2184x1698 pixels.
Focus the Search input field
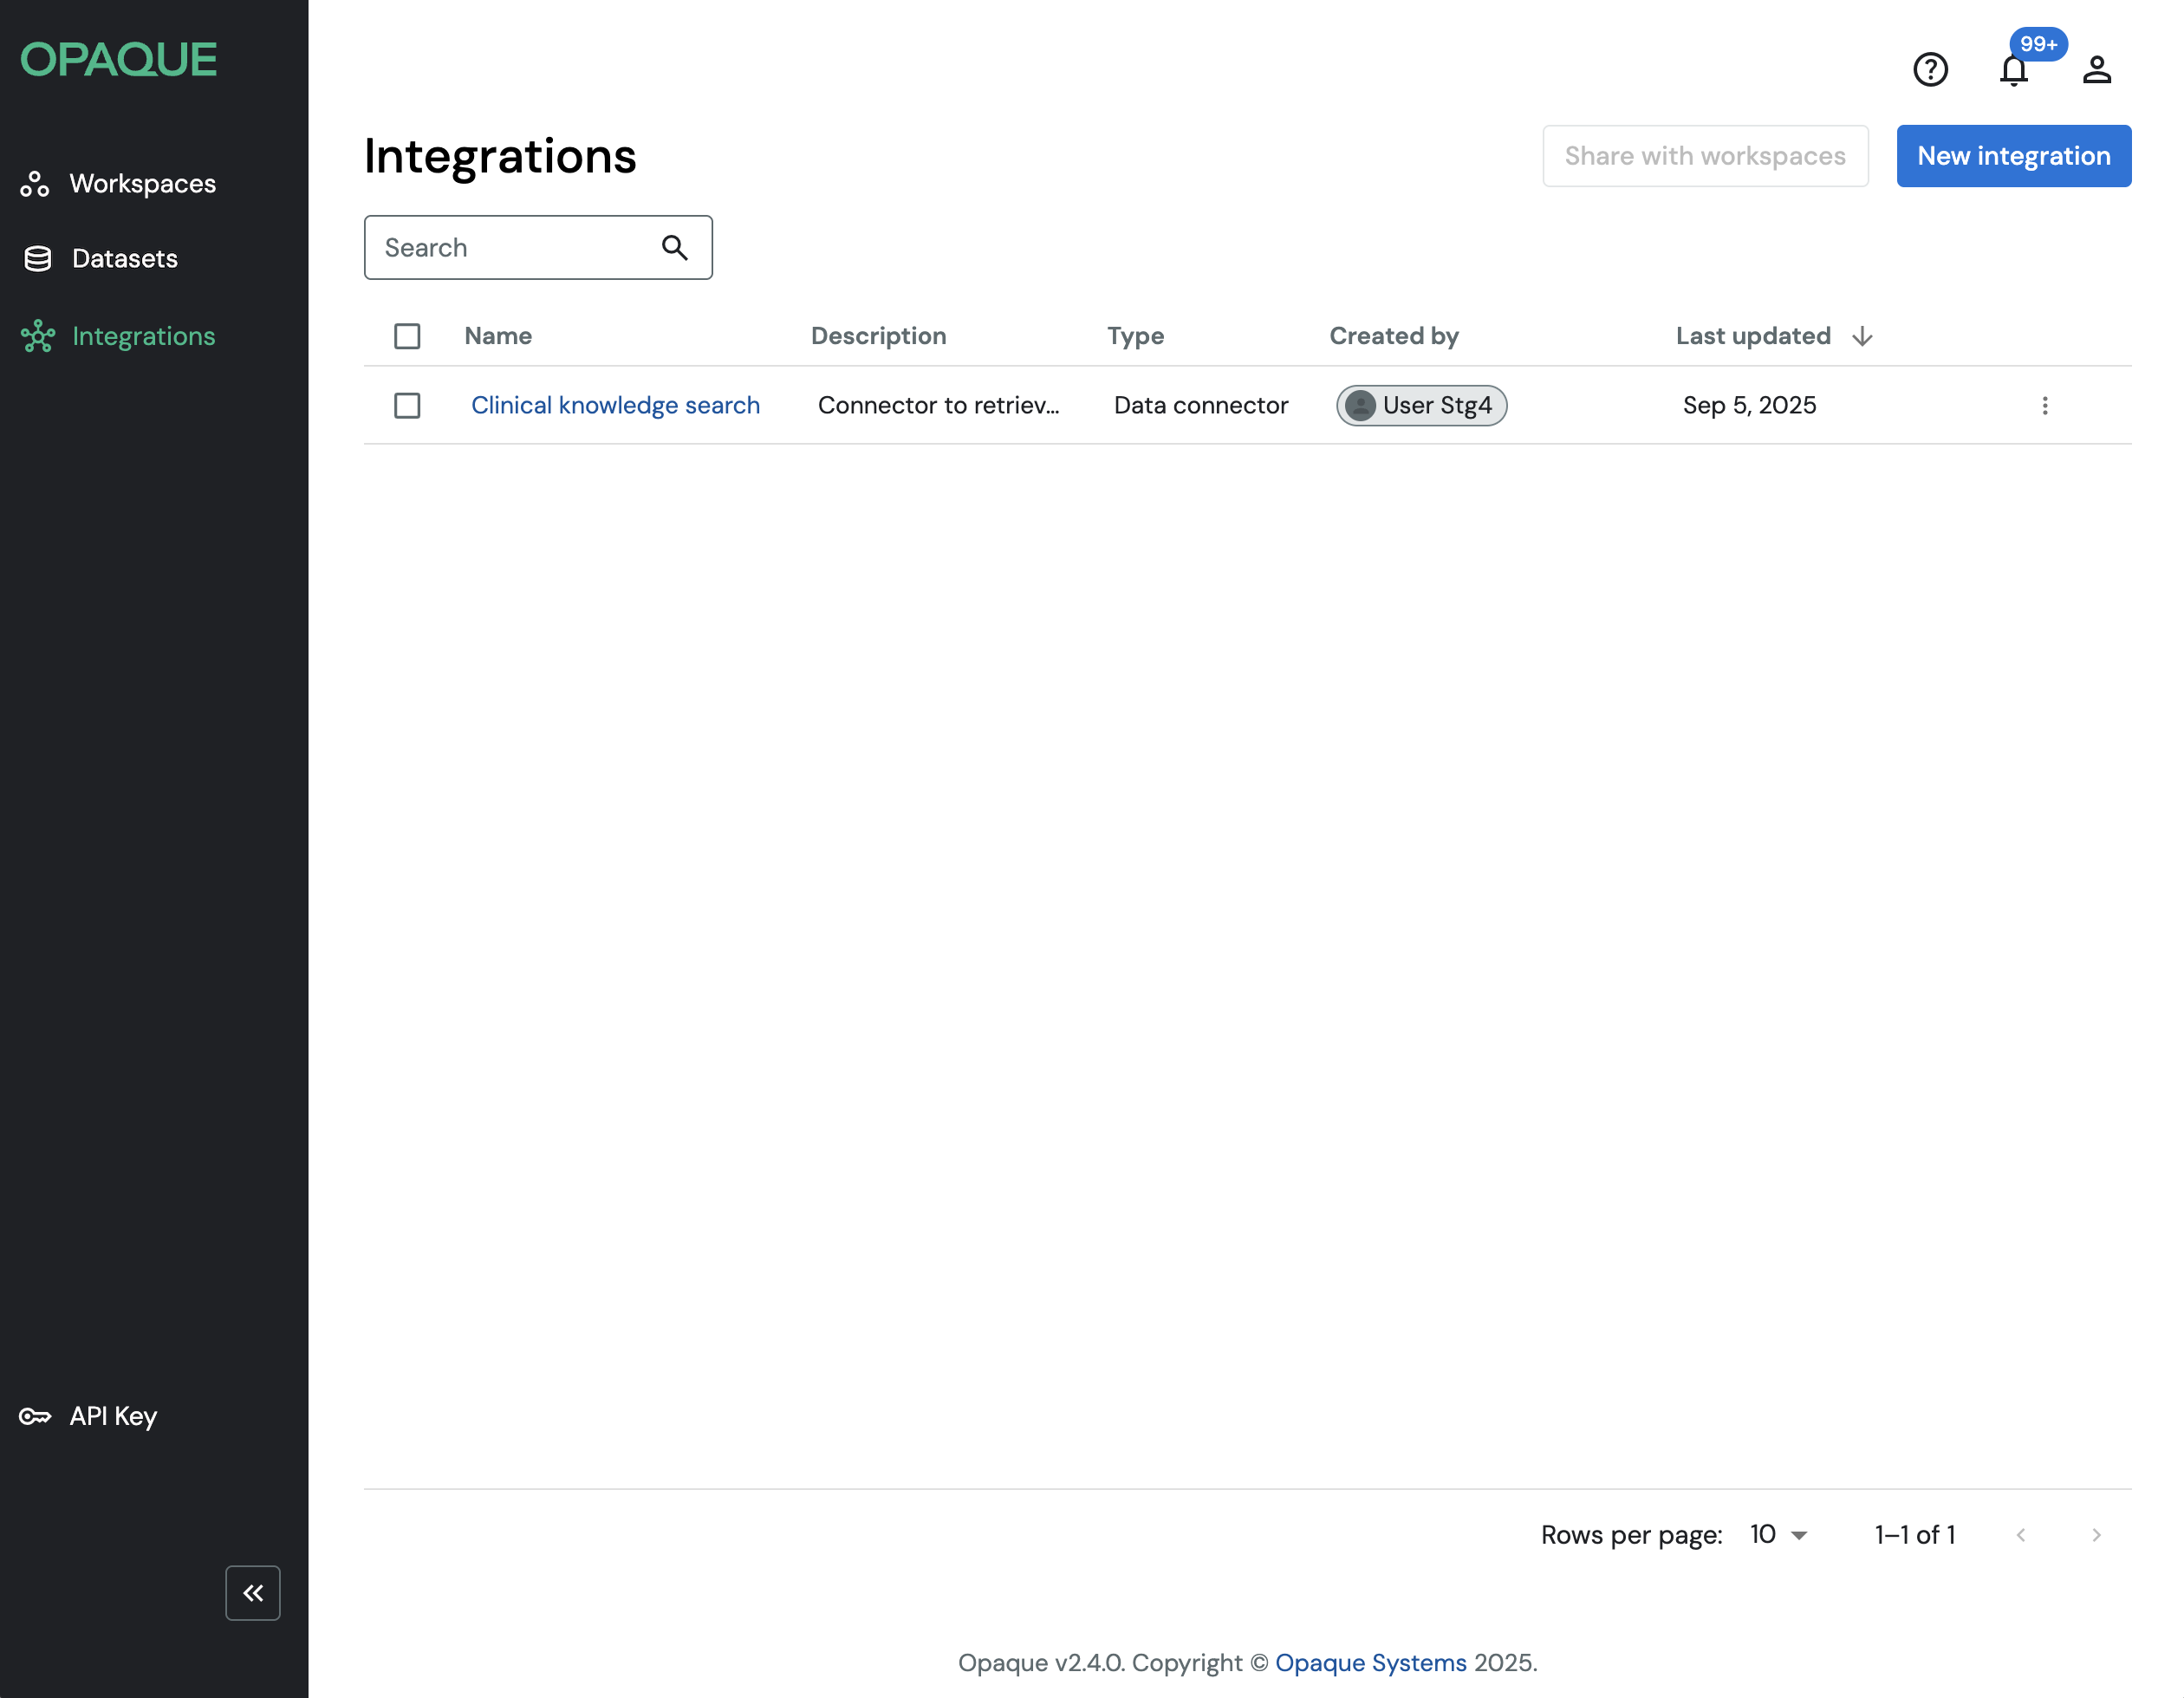coord(510,248)
